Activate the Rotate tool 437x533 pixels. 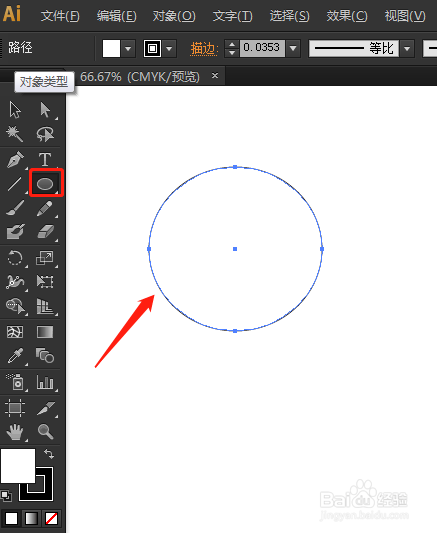[x=15, y=258]
